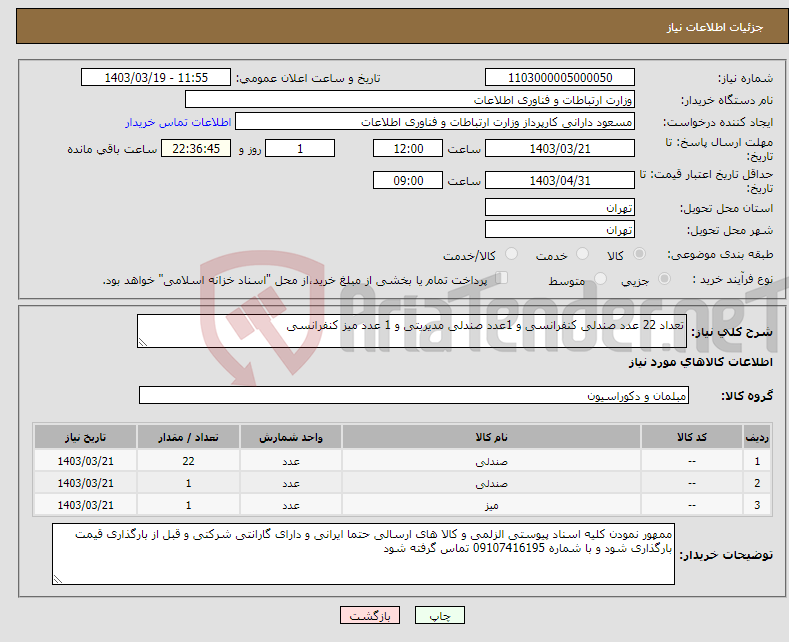Click صندلی name in row 2

point(491,484)
